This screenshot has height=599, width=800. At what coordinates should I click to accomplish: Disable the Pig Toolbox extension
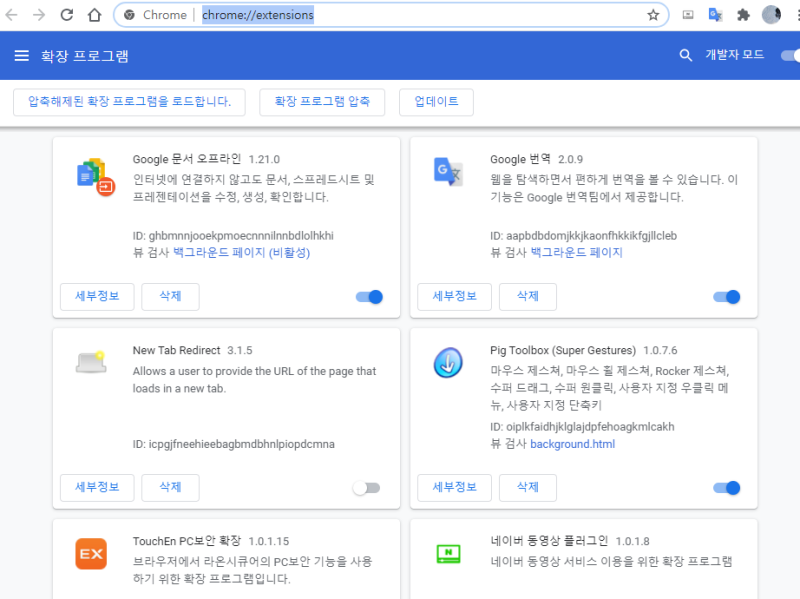[x=727, y=488]
